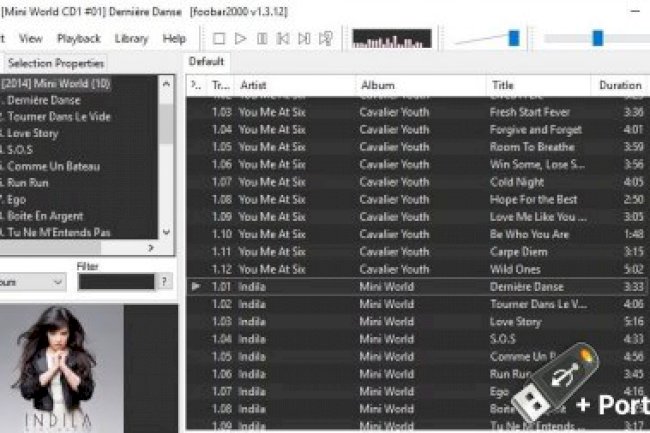
Task: Click the filter help question mark button
Action: tap(165, 282)
